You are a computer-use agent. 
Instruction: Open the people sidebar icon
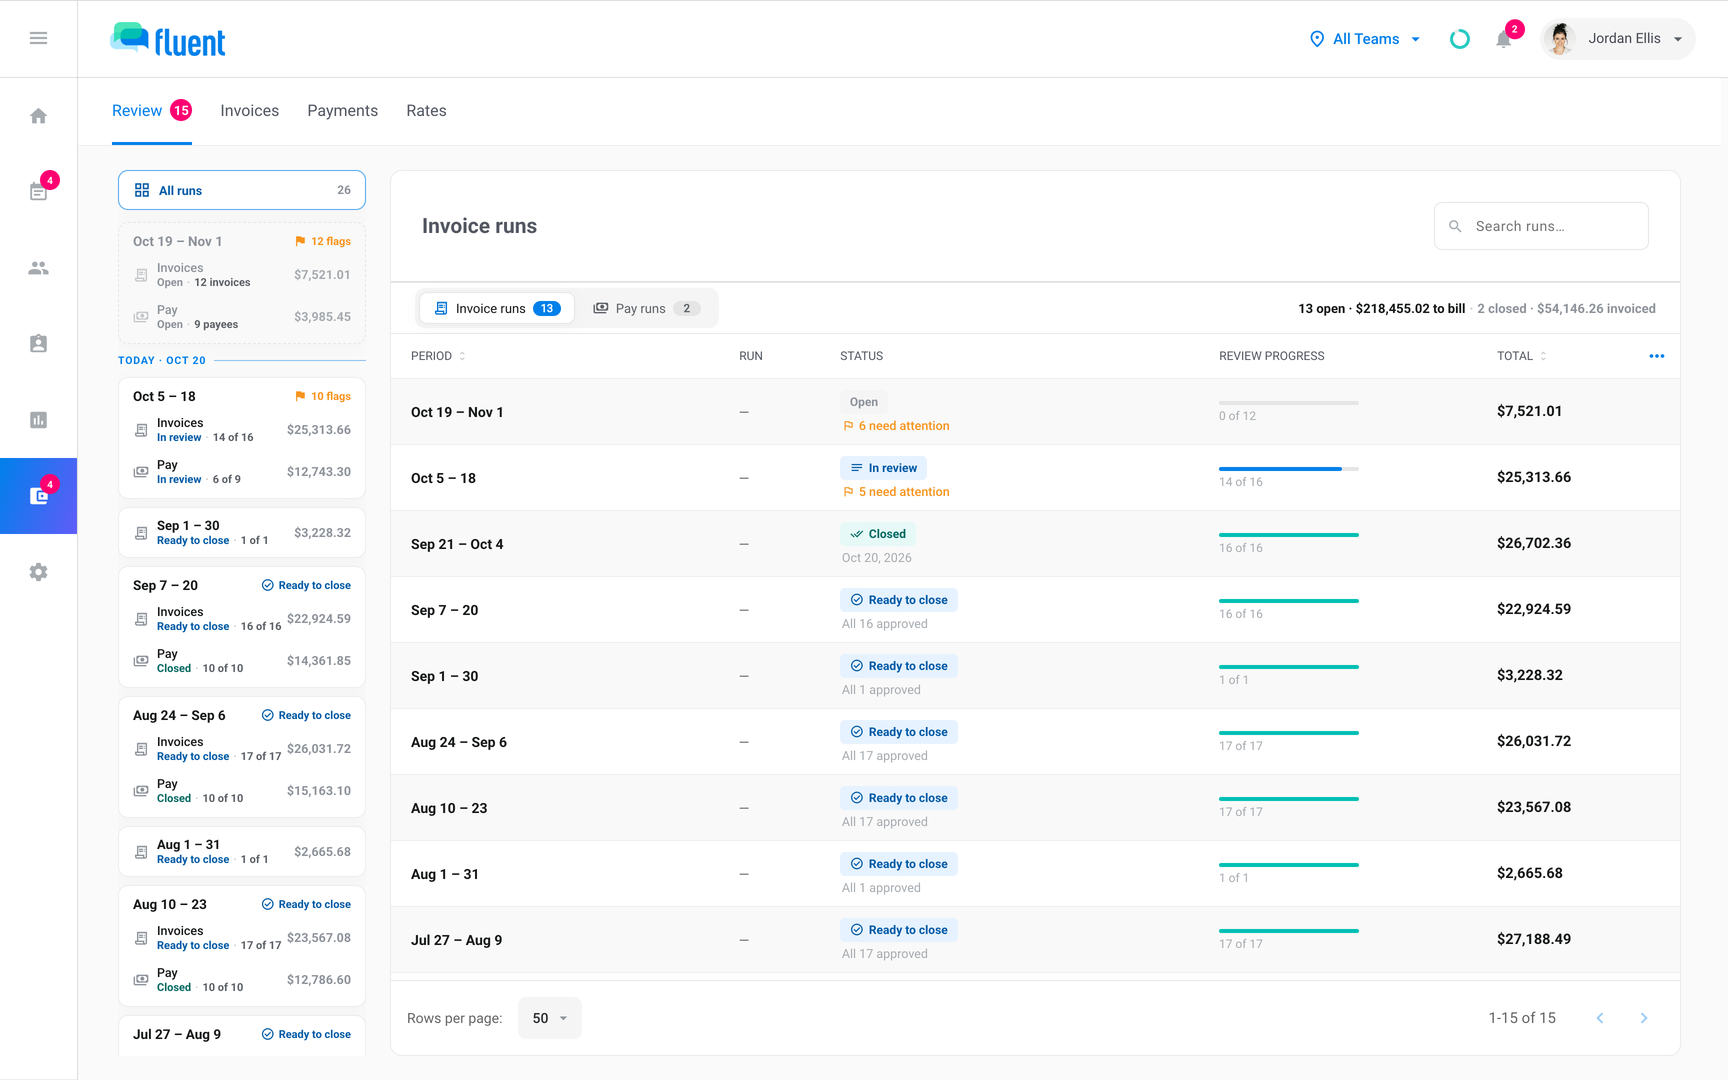pyautogui.click(x=38, y=268)
